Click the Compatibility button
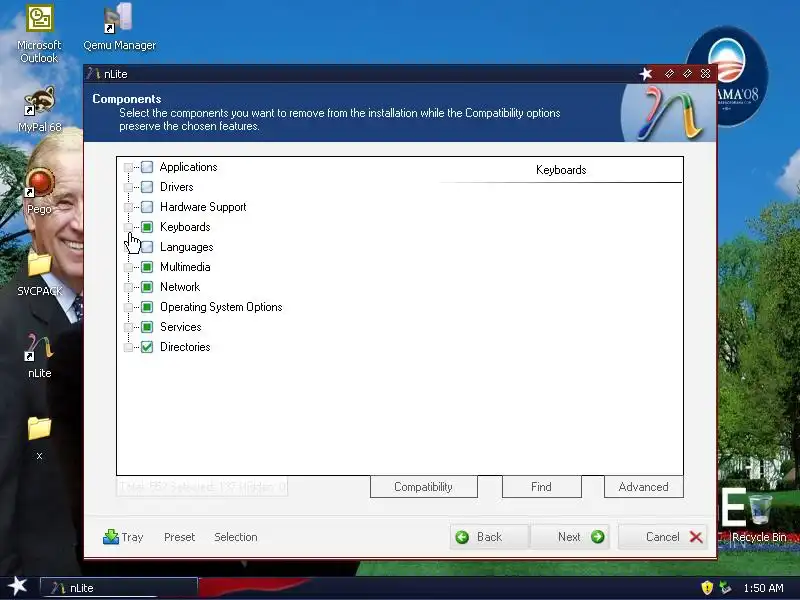This screenshot has height=600, width=800. [423, 487]
